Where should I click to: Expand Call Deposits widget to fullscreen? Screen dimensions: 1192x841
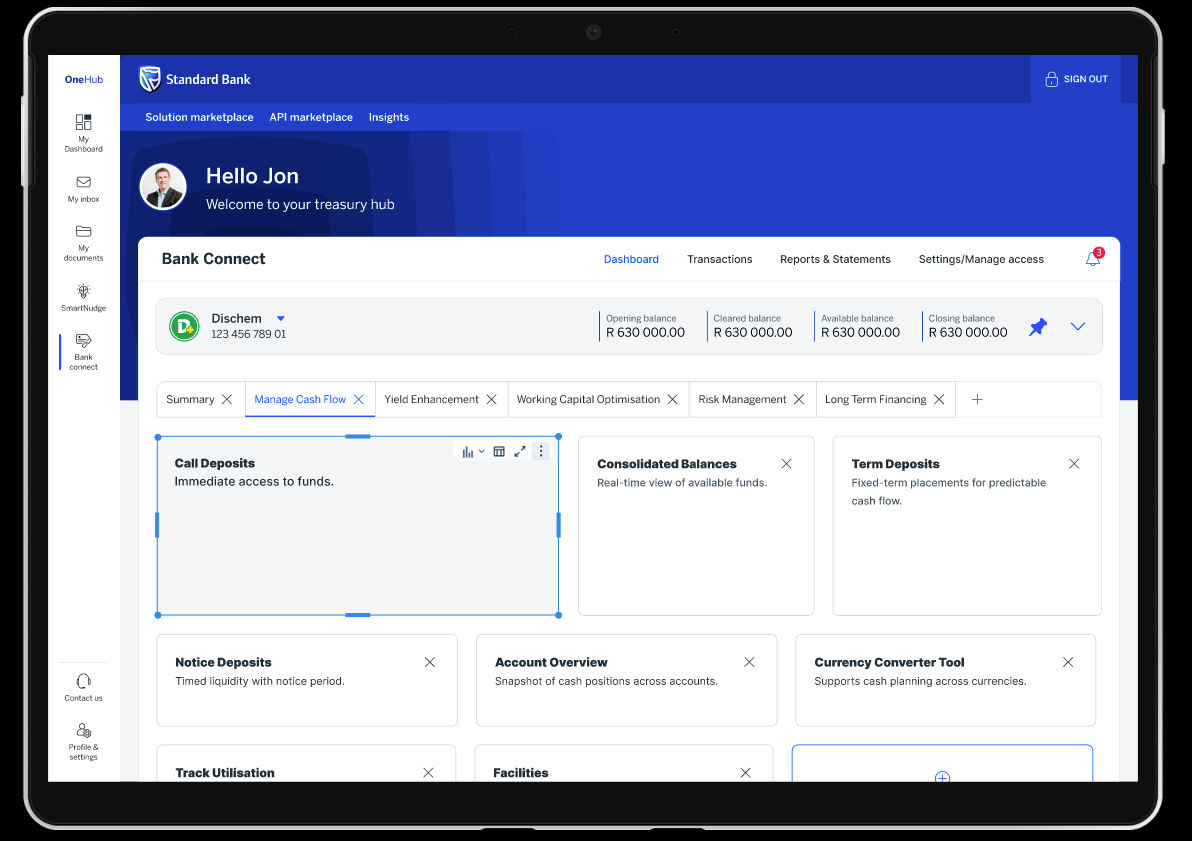pos(520,451)
